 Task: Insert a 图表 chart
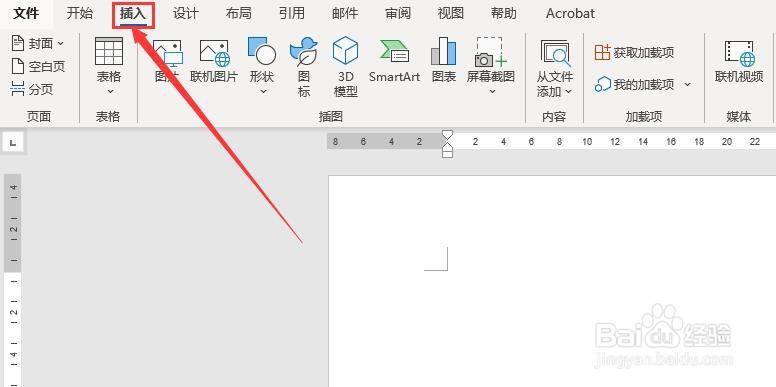443,61
